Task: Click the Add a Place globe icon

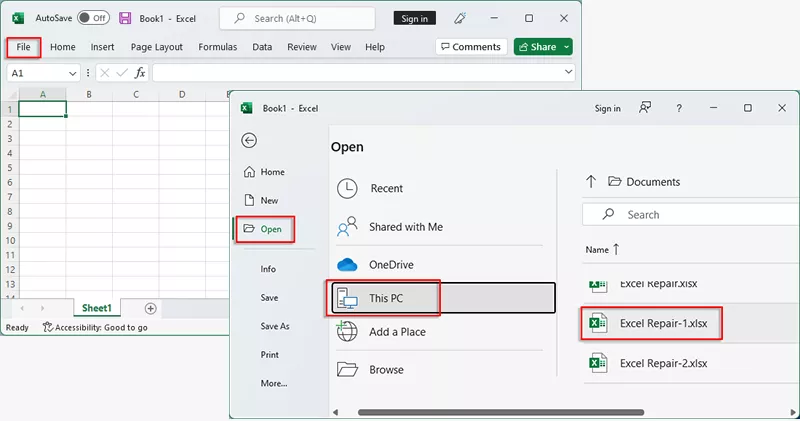Action: click(x=347, y=332)
